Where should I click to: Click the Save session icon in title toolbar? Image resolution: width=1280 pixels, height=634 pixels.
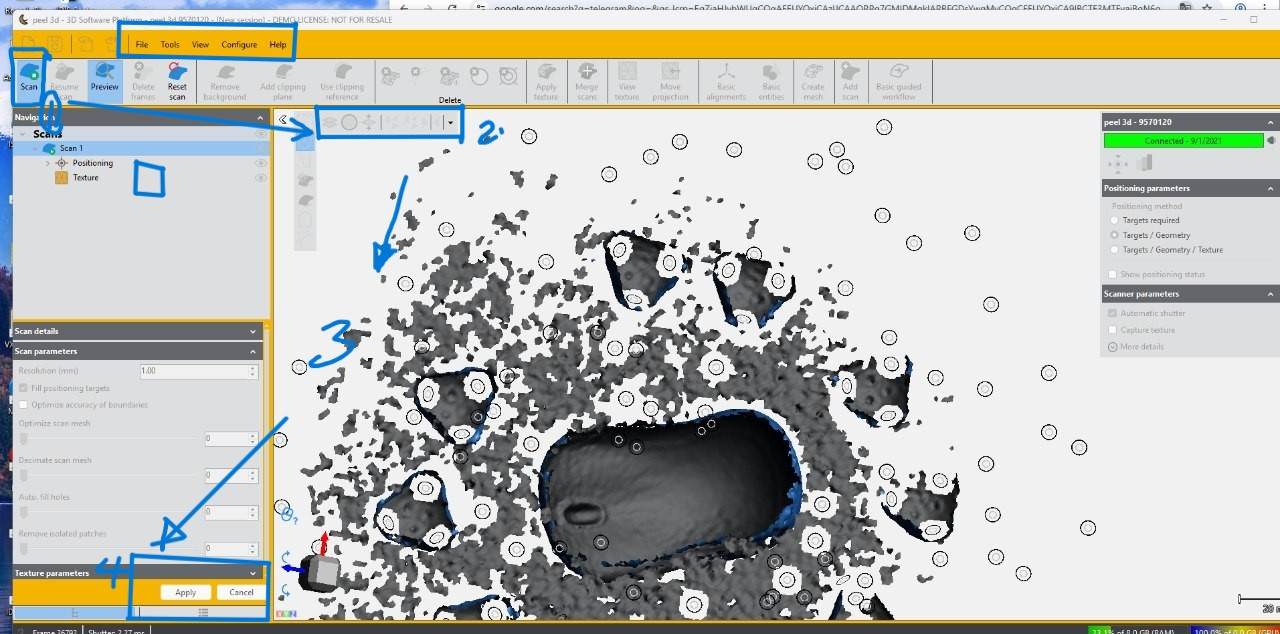(x=55, y=44)
